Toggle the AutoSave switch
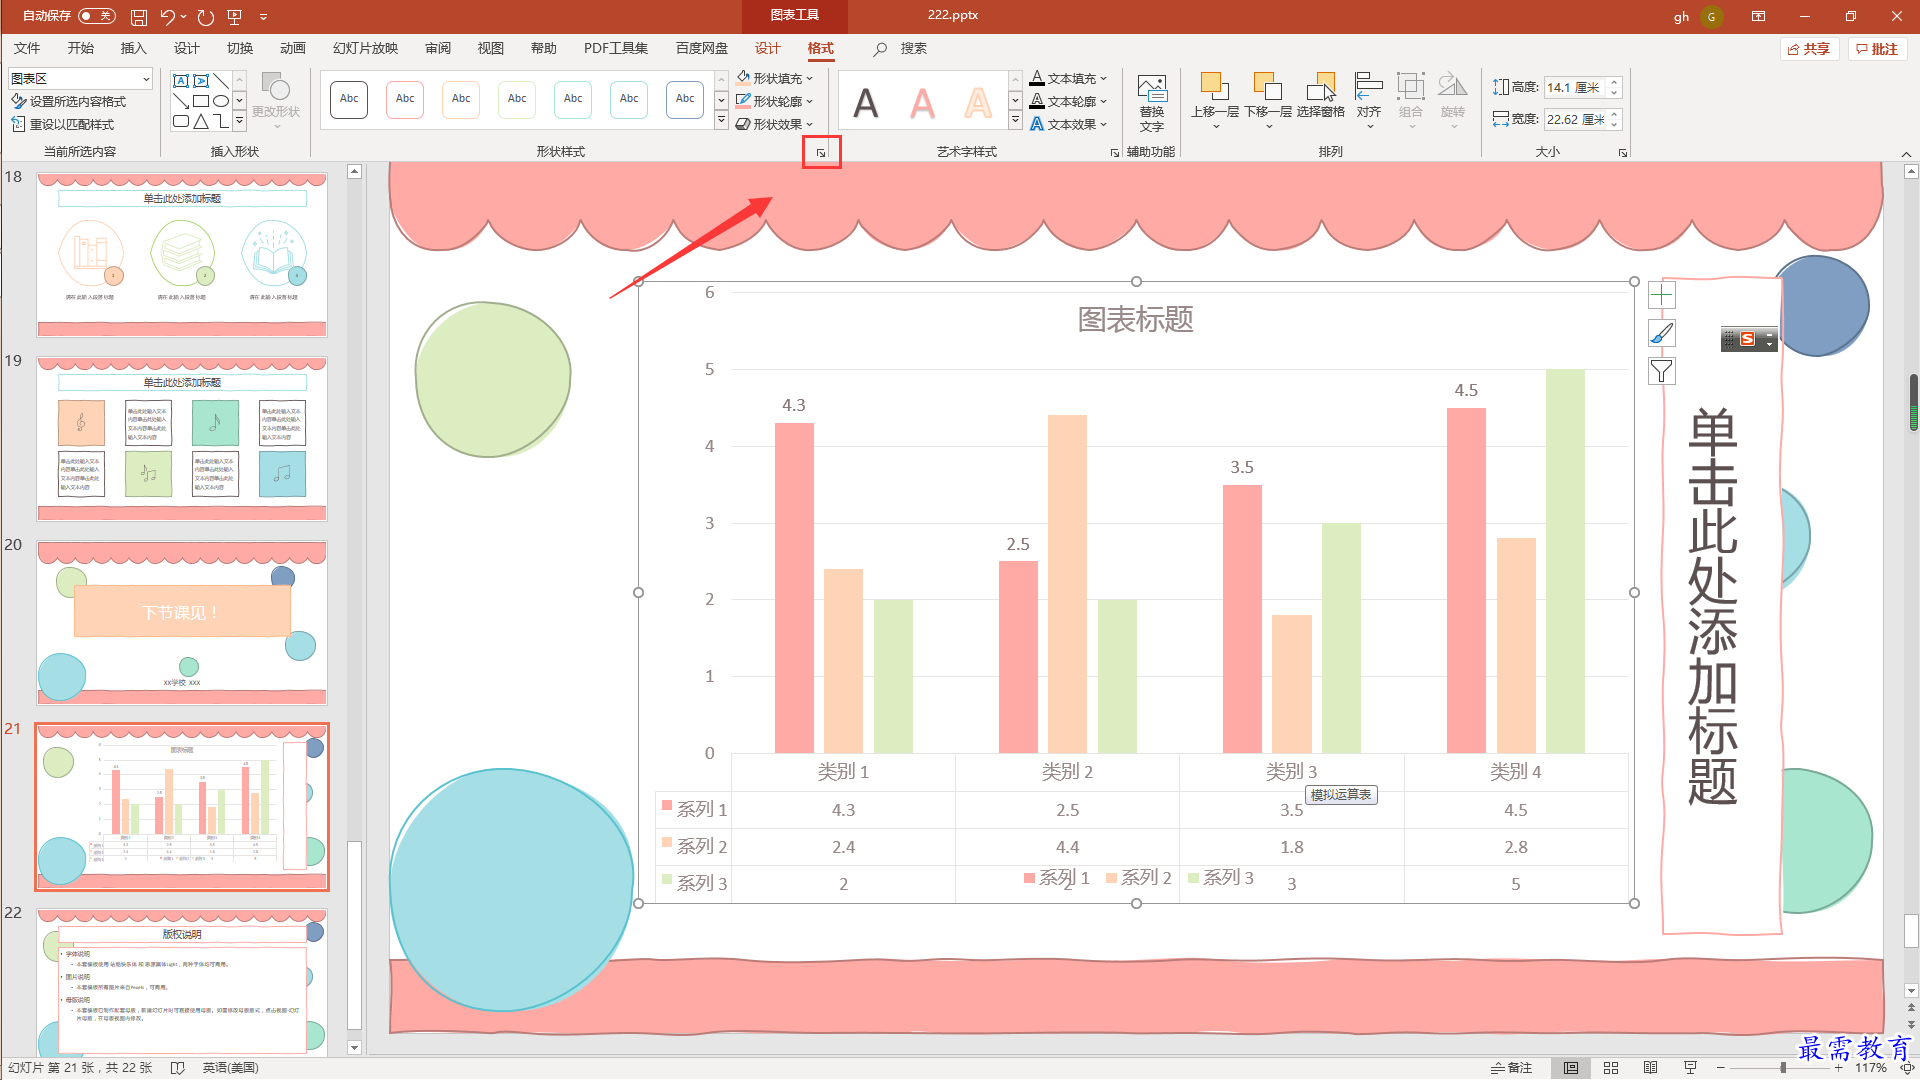The image size is (1920, 1080). [x=96, y=16]
